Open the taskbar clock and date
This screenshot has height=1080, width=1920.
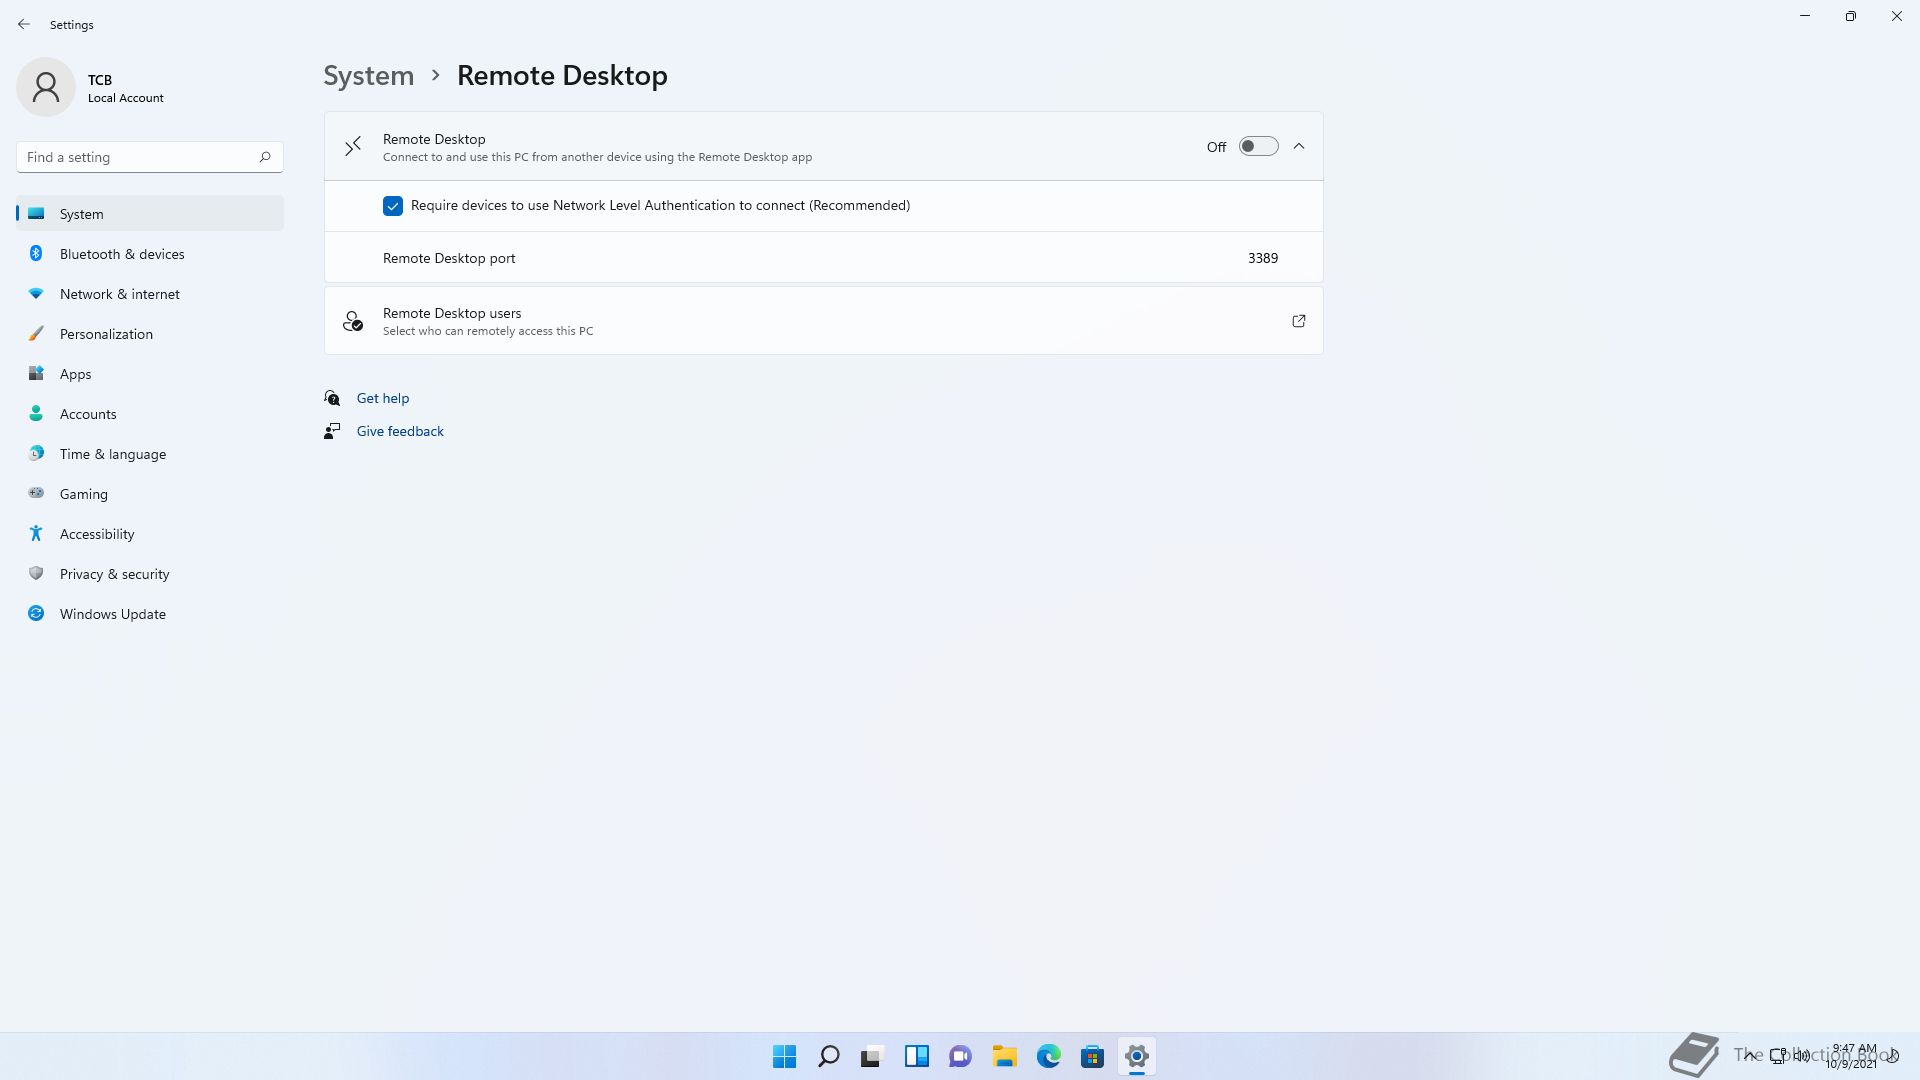(1852, 1056)
